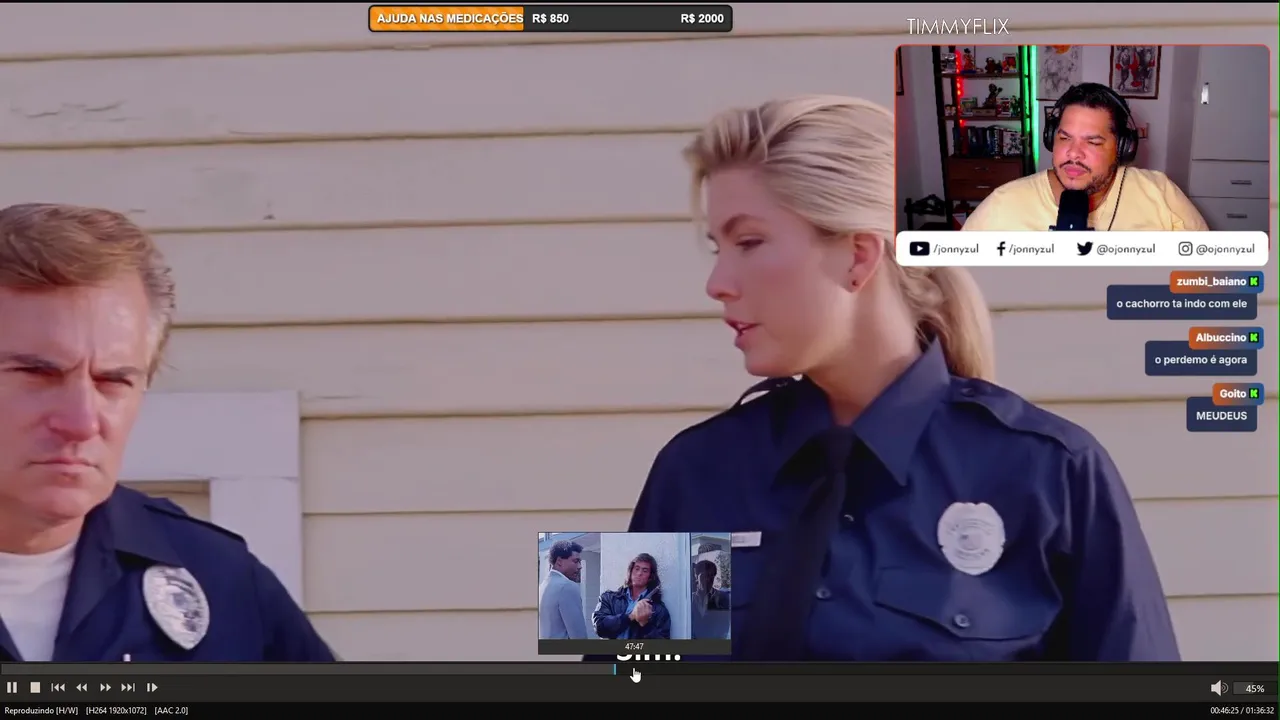The width and height of the screenshot is (1280, 720).
Task: Click the Reproduzindo [H/W] status text
Action: pos(41,710)
